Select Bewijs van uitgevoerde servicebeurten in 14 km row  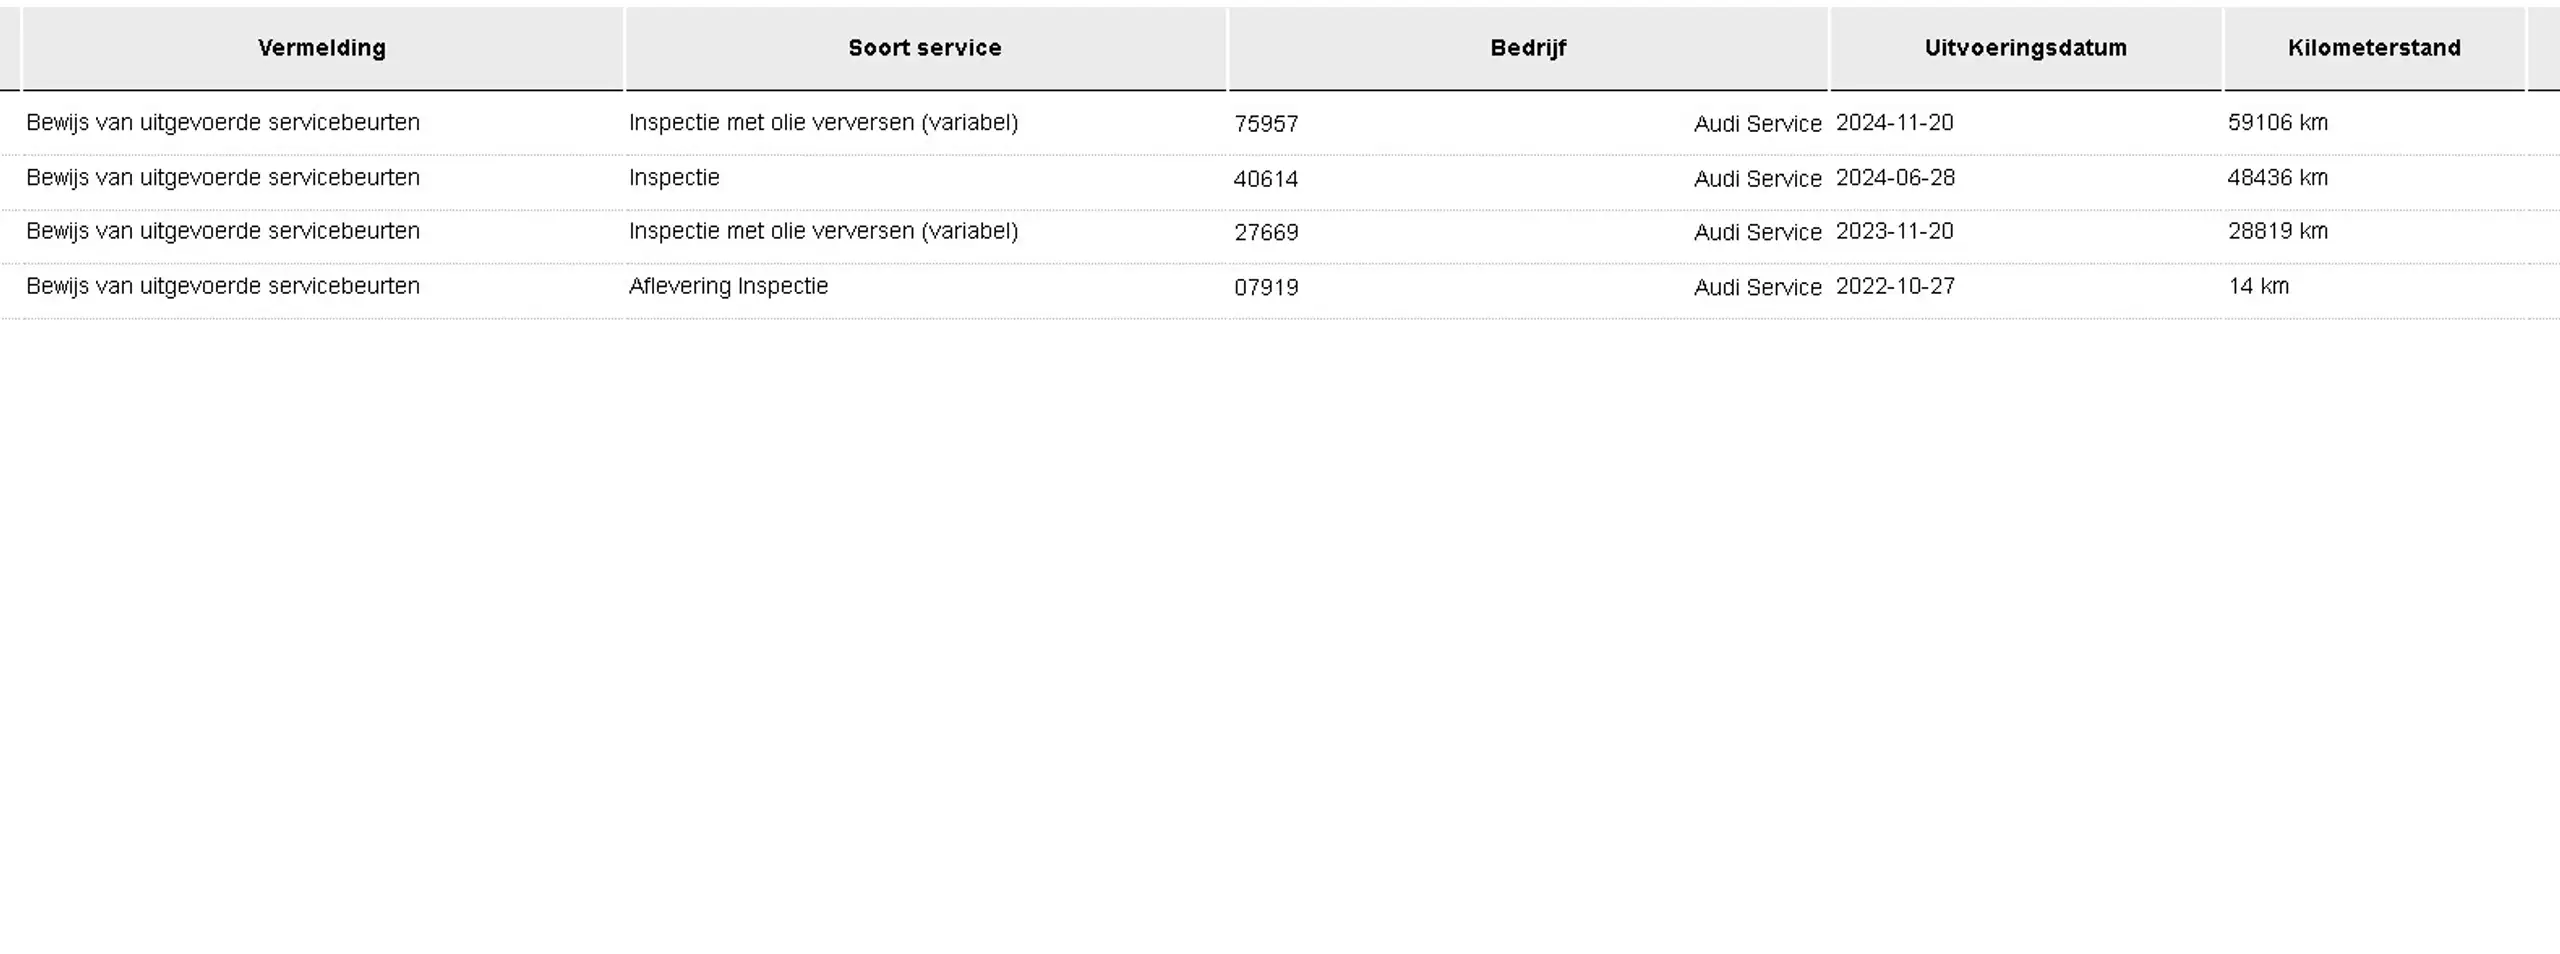click(223, 286)
